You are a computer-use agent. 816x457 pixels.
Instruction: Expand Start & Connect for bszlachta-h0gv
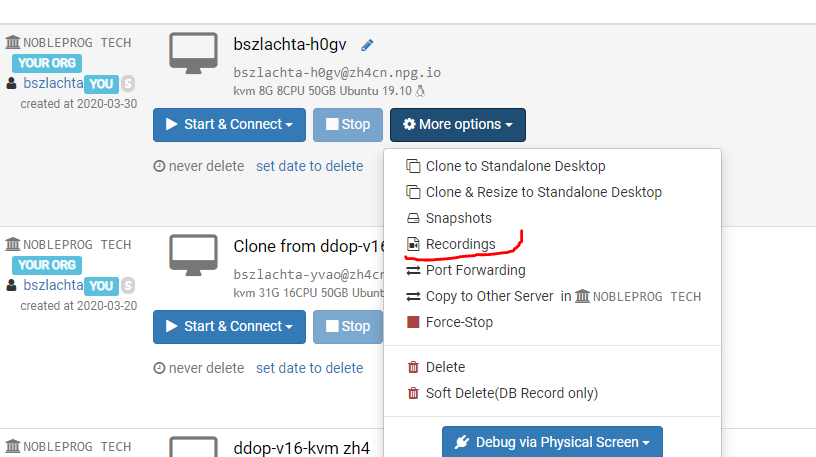coord(230,125)
